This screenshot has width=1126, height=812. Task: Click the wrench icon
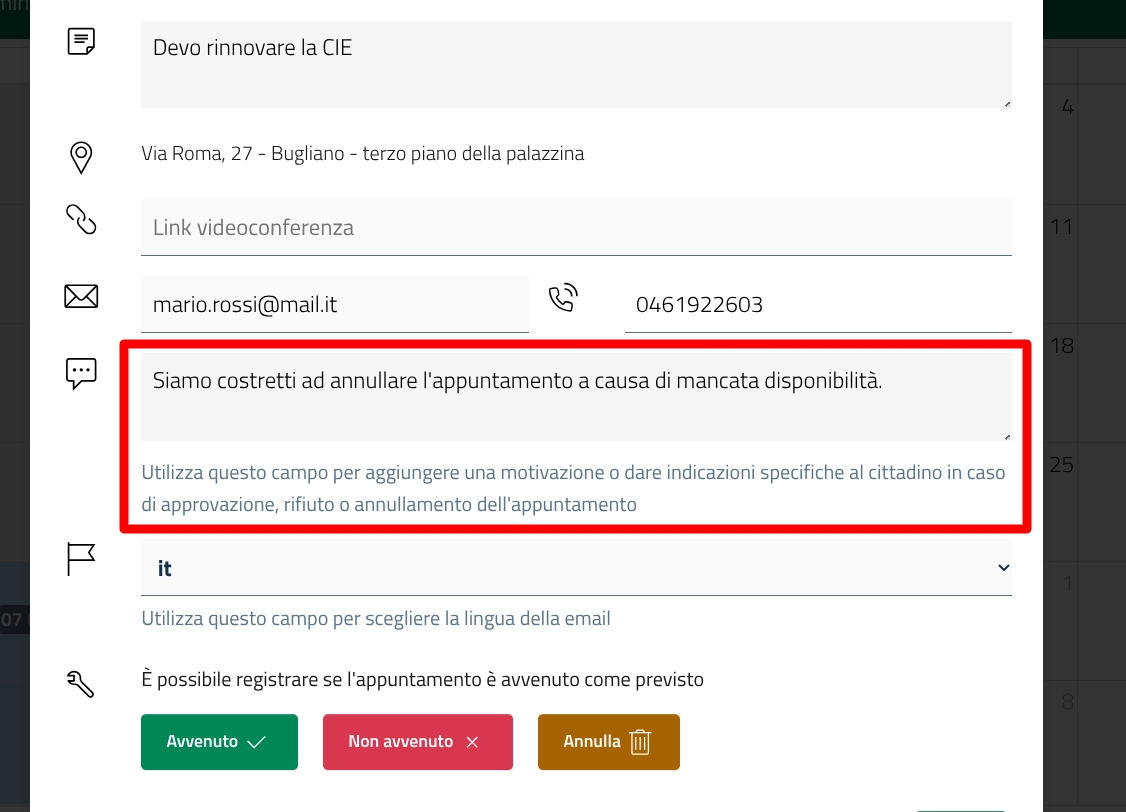[x=81, y=683]
